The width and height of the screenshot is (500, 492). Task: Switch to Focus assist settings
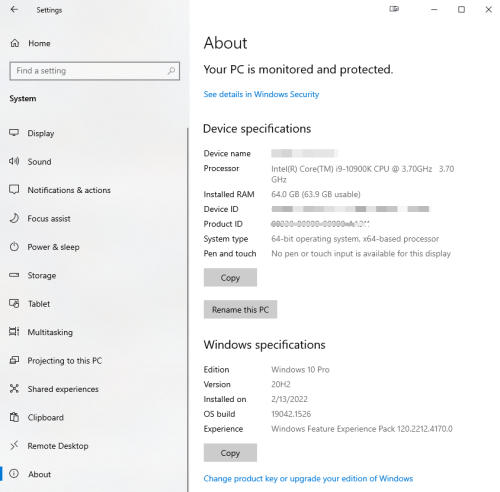(x=49, y=219)
